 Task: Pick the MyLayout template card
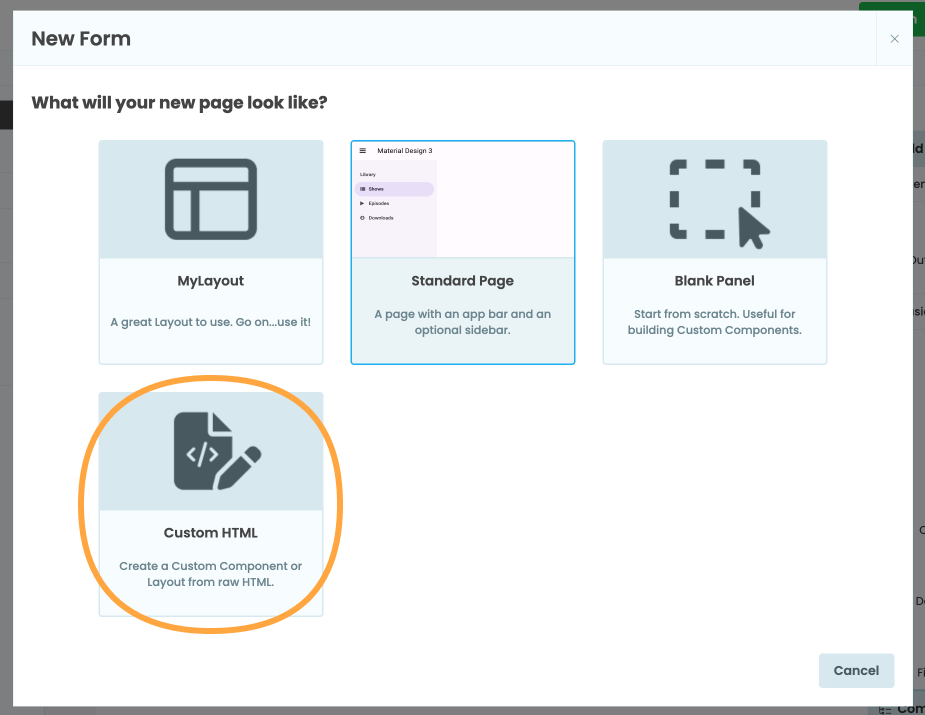pyautogui.click(x=210, y=252)
